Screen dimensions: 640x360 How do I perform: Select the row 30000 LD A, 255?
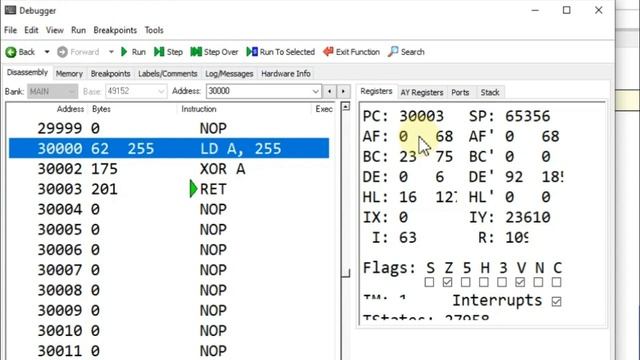[x=169, y=149]
